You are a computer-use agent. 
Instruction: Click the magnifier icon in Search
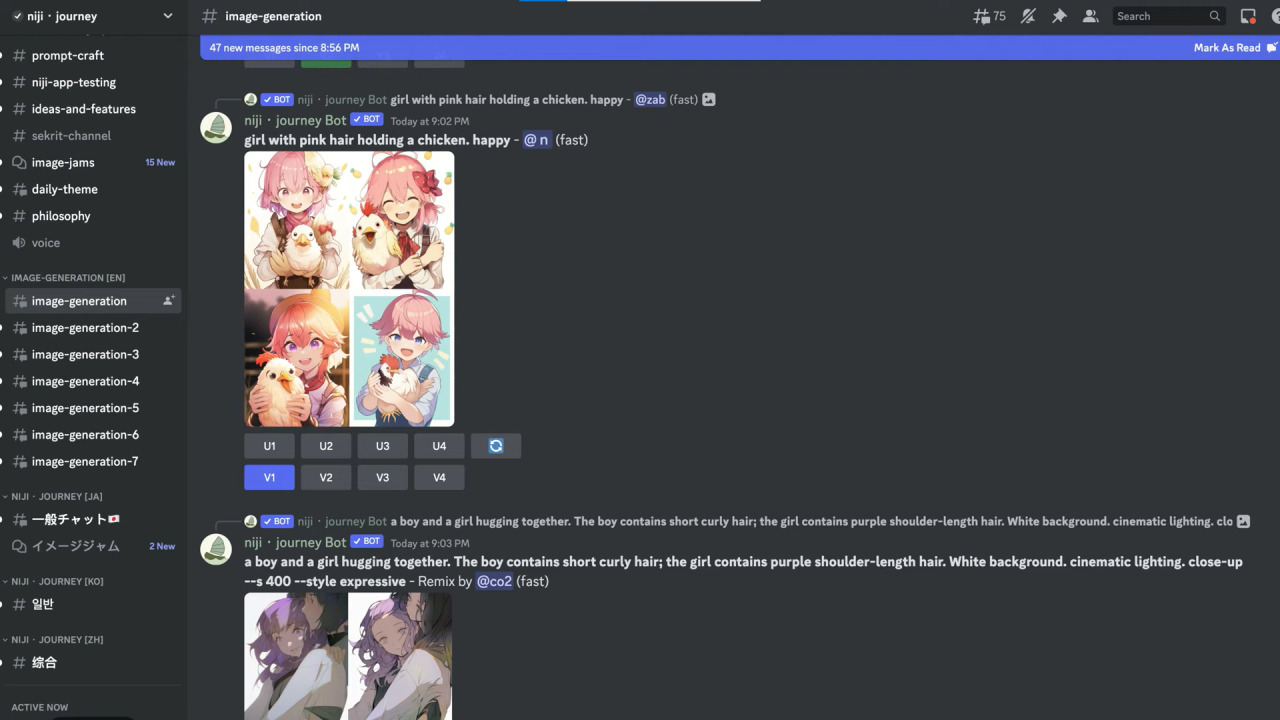[1215, 16]
